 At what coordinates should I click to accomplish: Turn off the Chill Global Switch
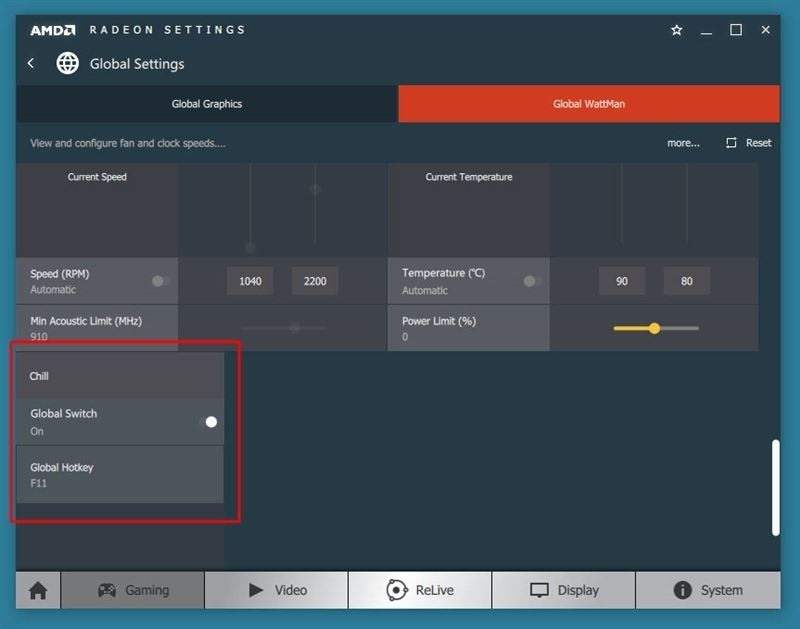click(209, 422)
